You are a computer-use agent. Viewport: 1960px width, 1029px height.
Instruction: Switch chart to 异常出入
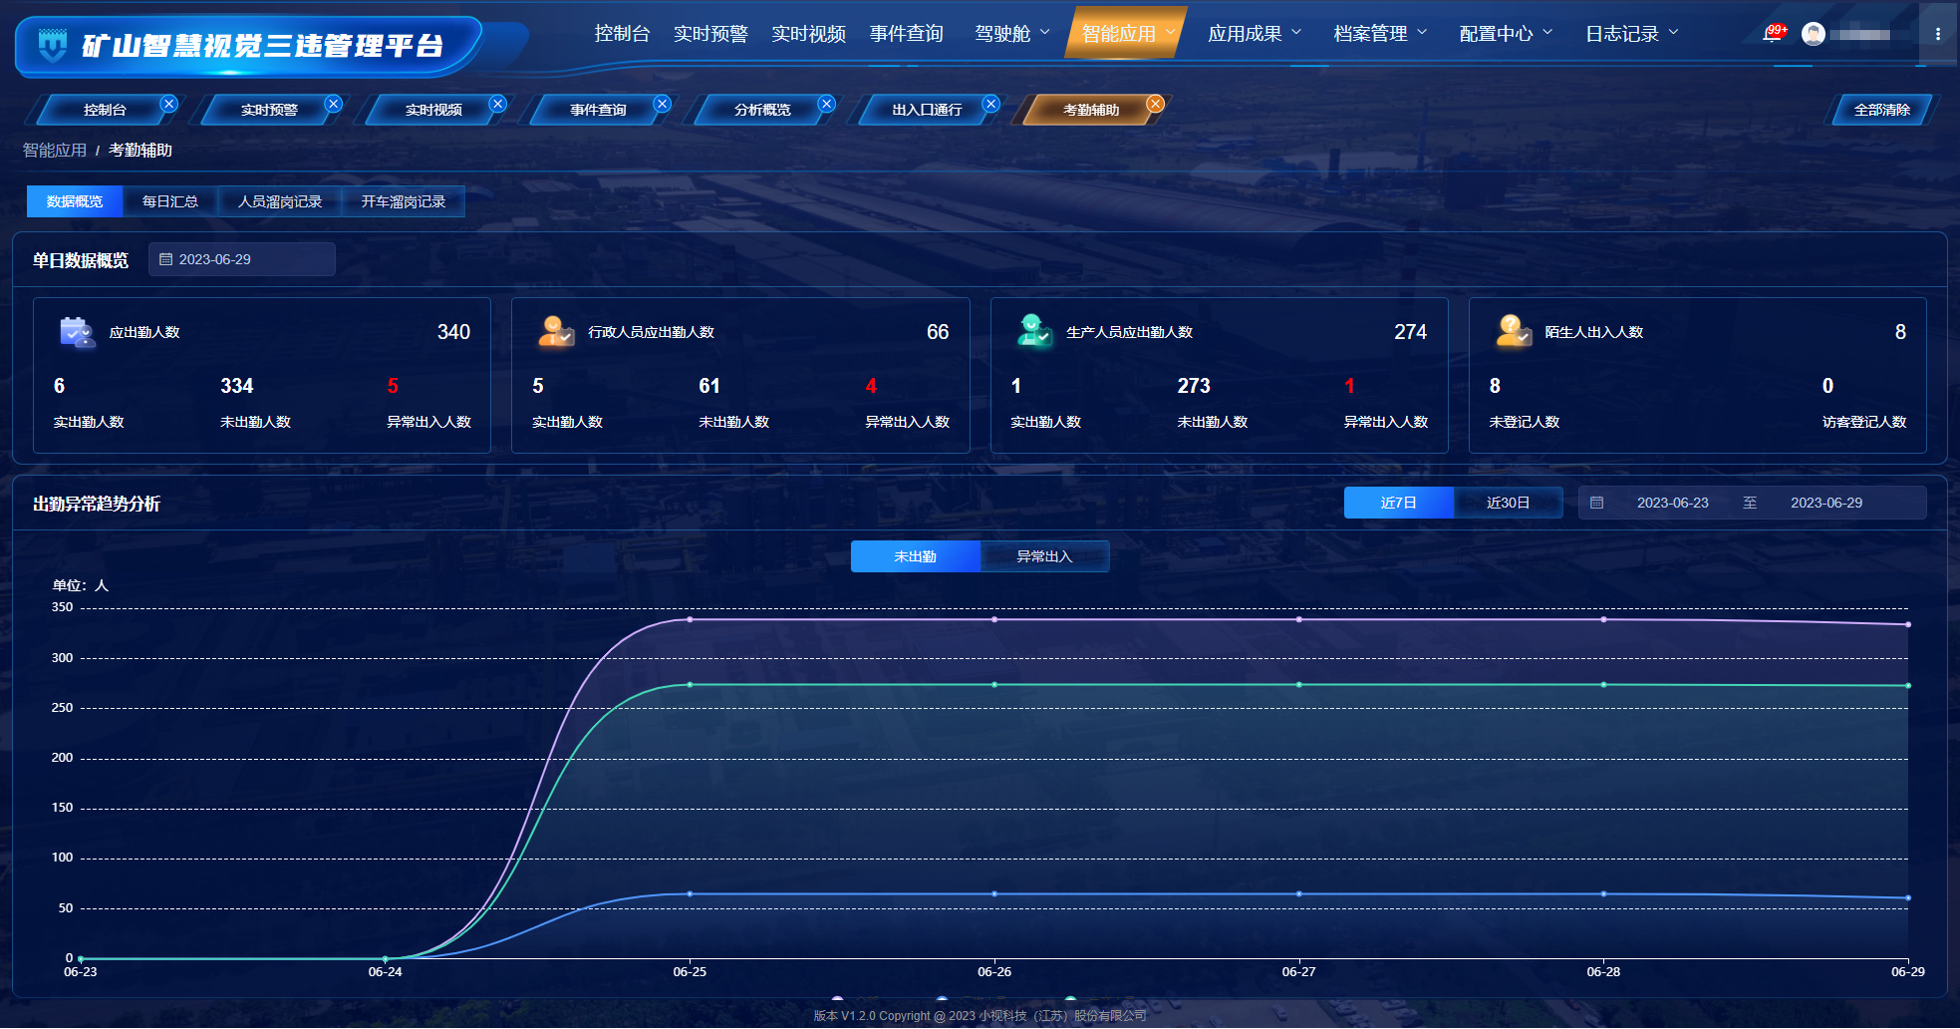click(x=1044, y=557)
